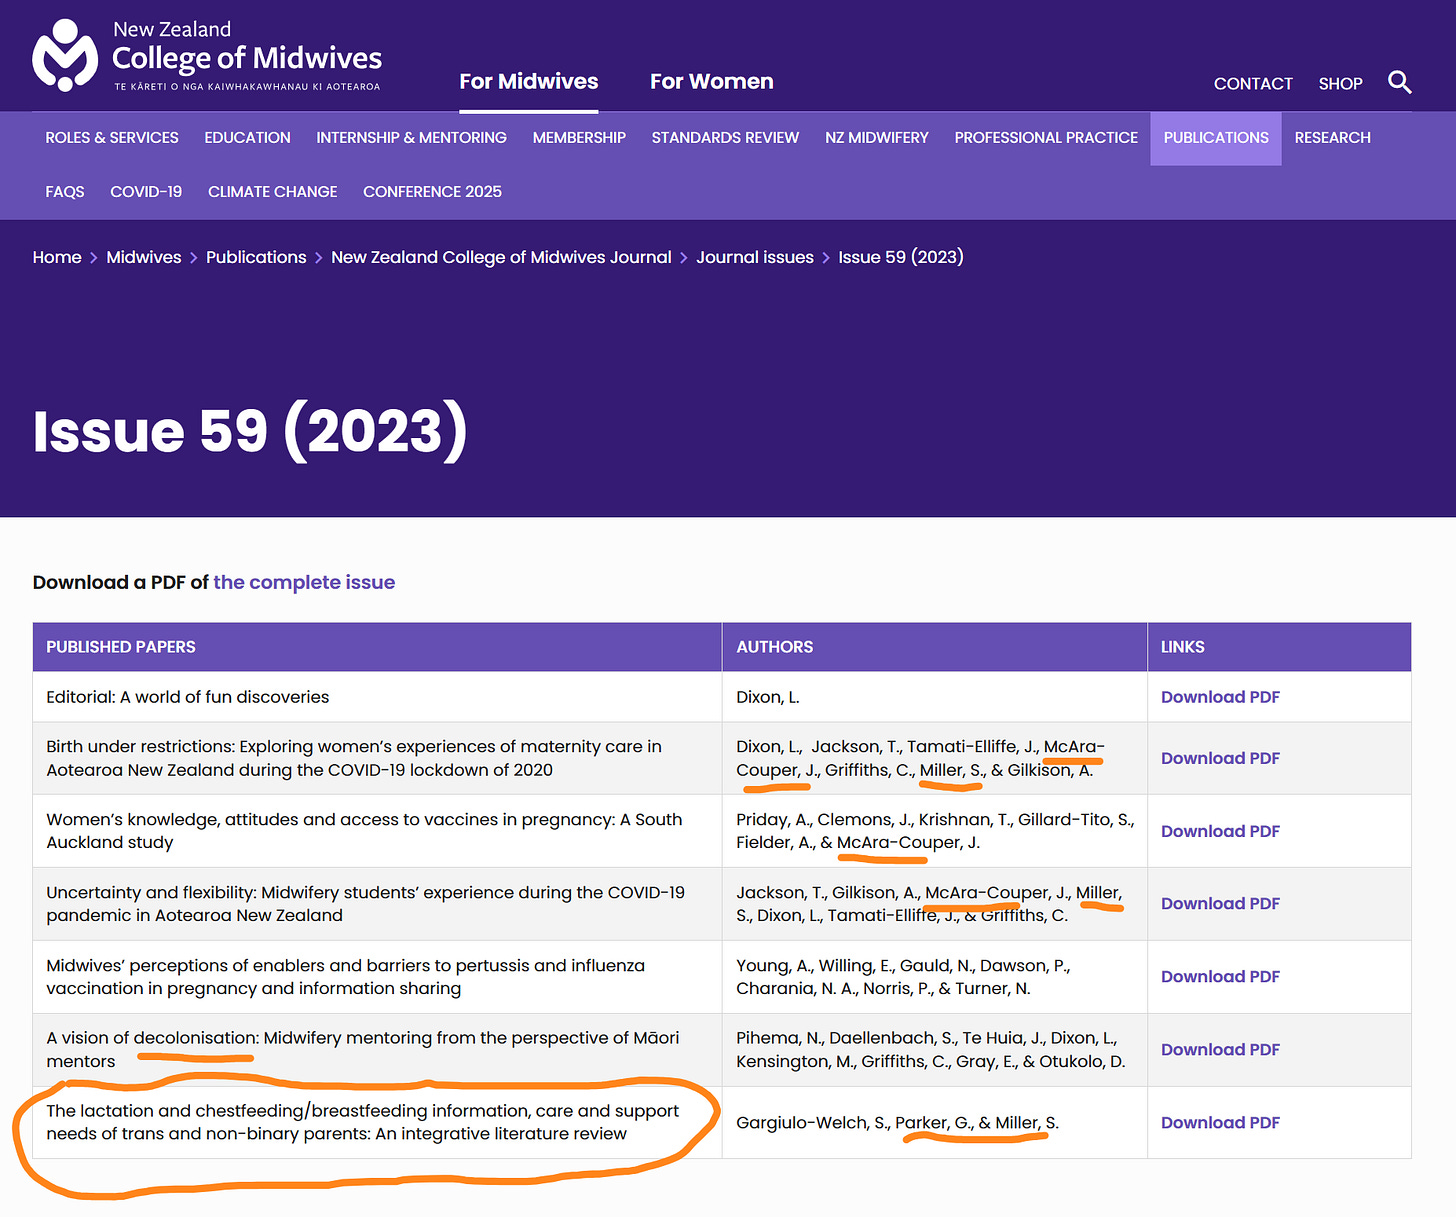The width and height of the screenshot is (1456, 1217).
Task: Select the 'lactation and chestfeeding/breastfeeding' paper title
Action: point(362,1122)
